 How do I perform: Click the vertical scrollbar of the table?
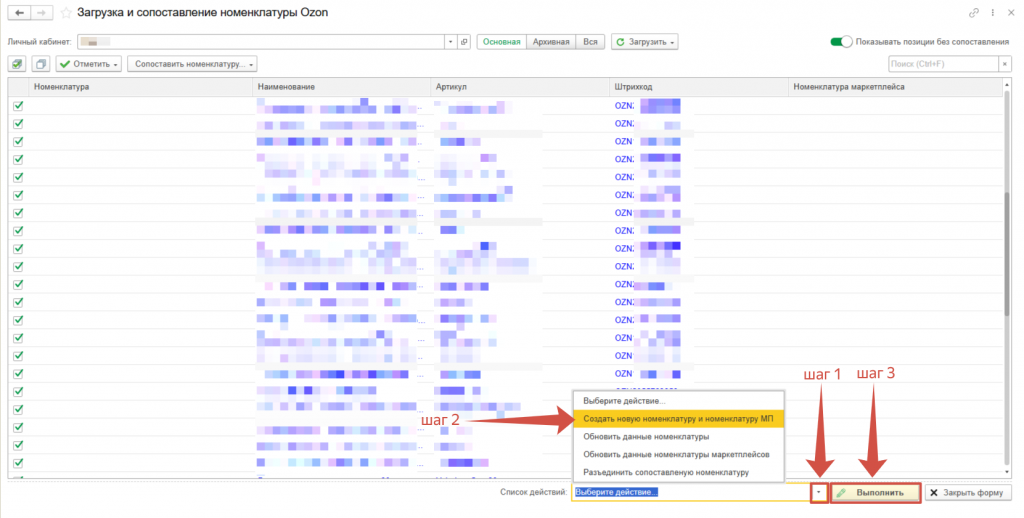[x=1006, y=250]
